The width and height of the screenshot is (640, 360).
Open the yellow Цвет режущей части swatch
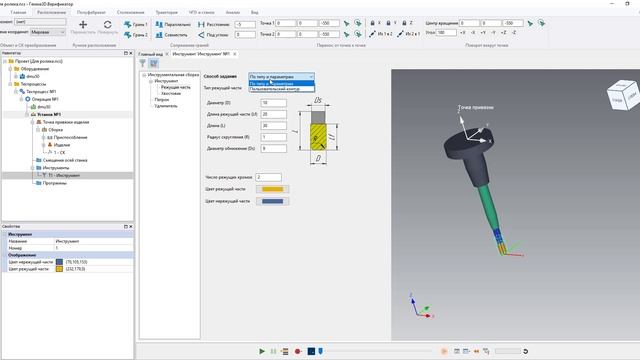click(272, 189)
